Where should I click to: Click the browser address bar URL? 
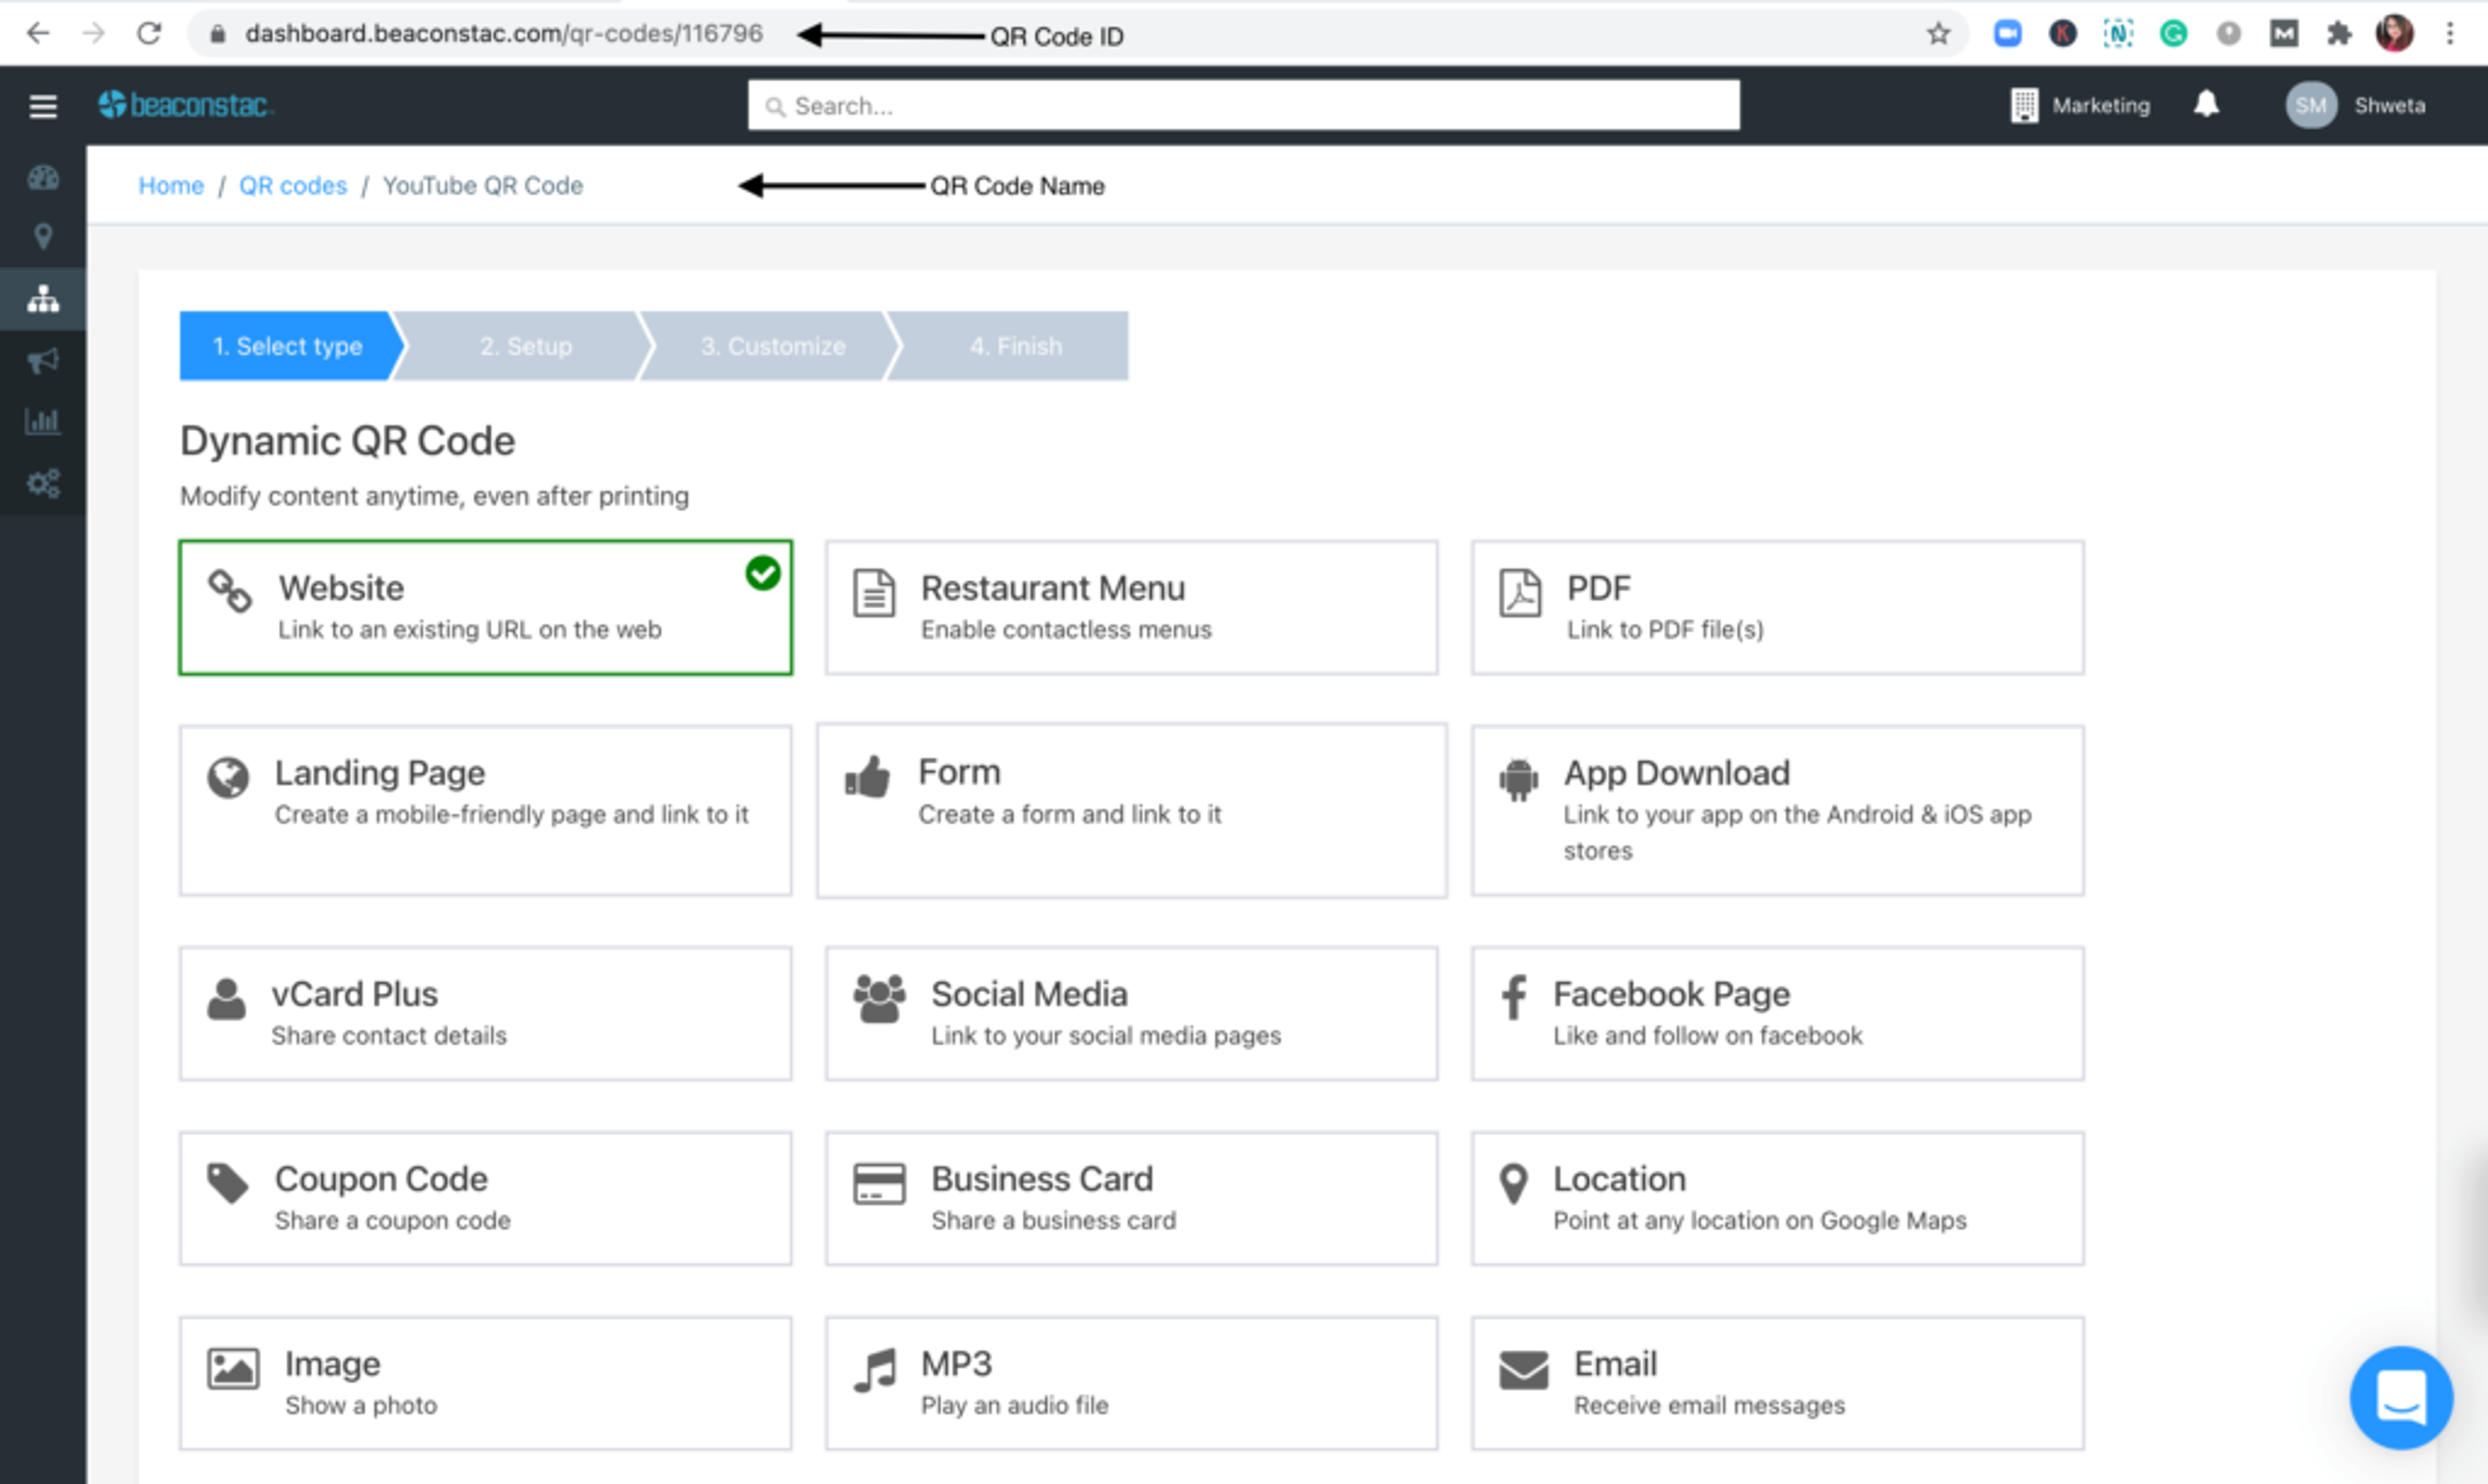click(x=503, y=34)
